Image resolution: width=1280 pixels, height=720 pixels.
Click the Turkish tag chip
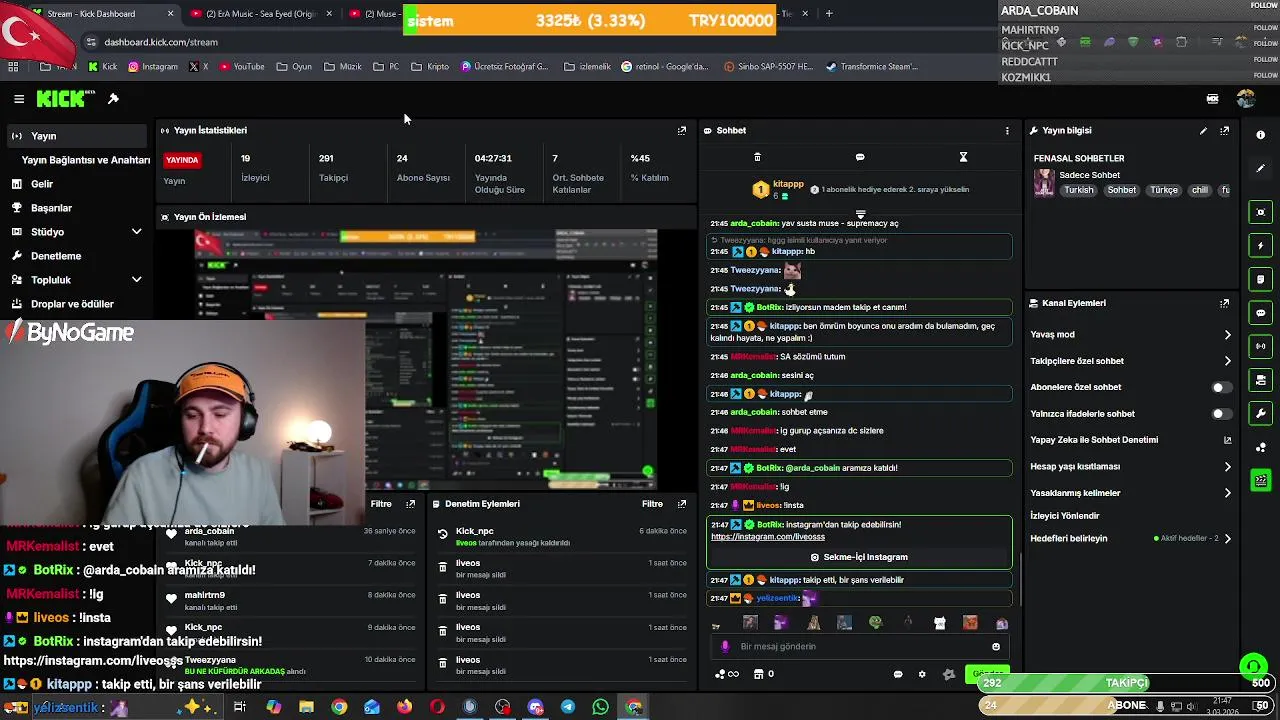click(1079, 190)
